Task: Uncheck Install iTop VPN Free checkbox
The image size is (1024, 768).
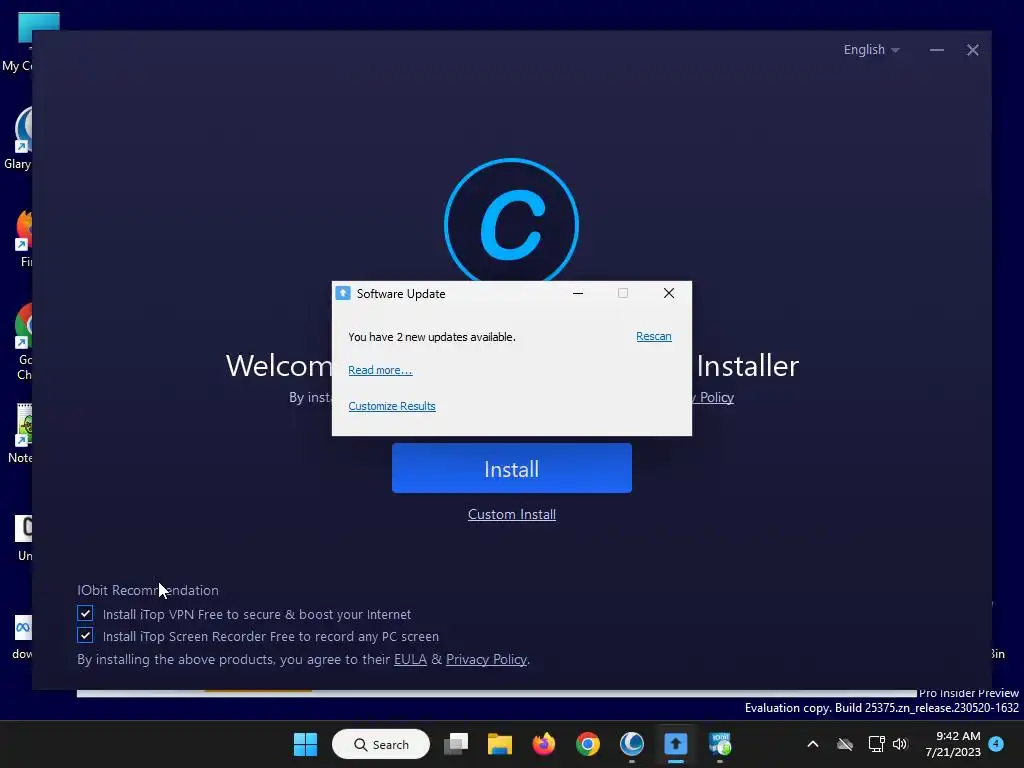Action: tap(85, 613)
